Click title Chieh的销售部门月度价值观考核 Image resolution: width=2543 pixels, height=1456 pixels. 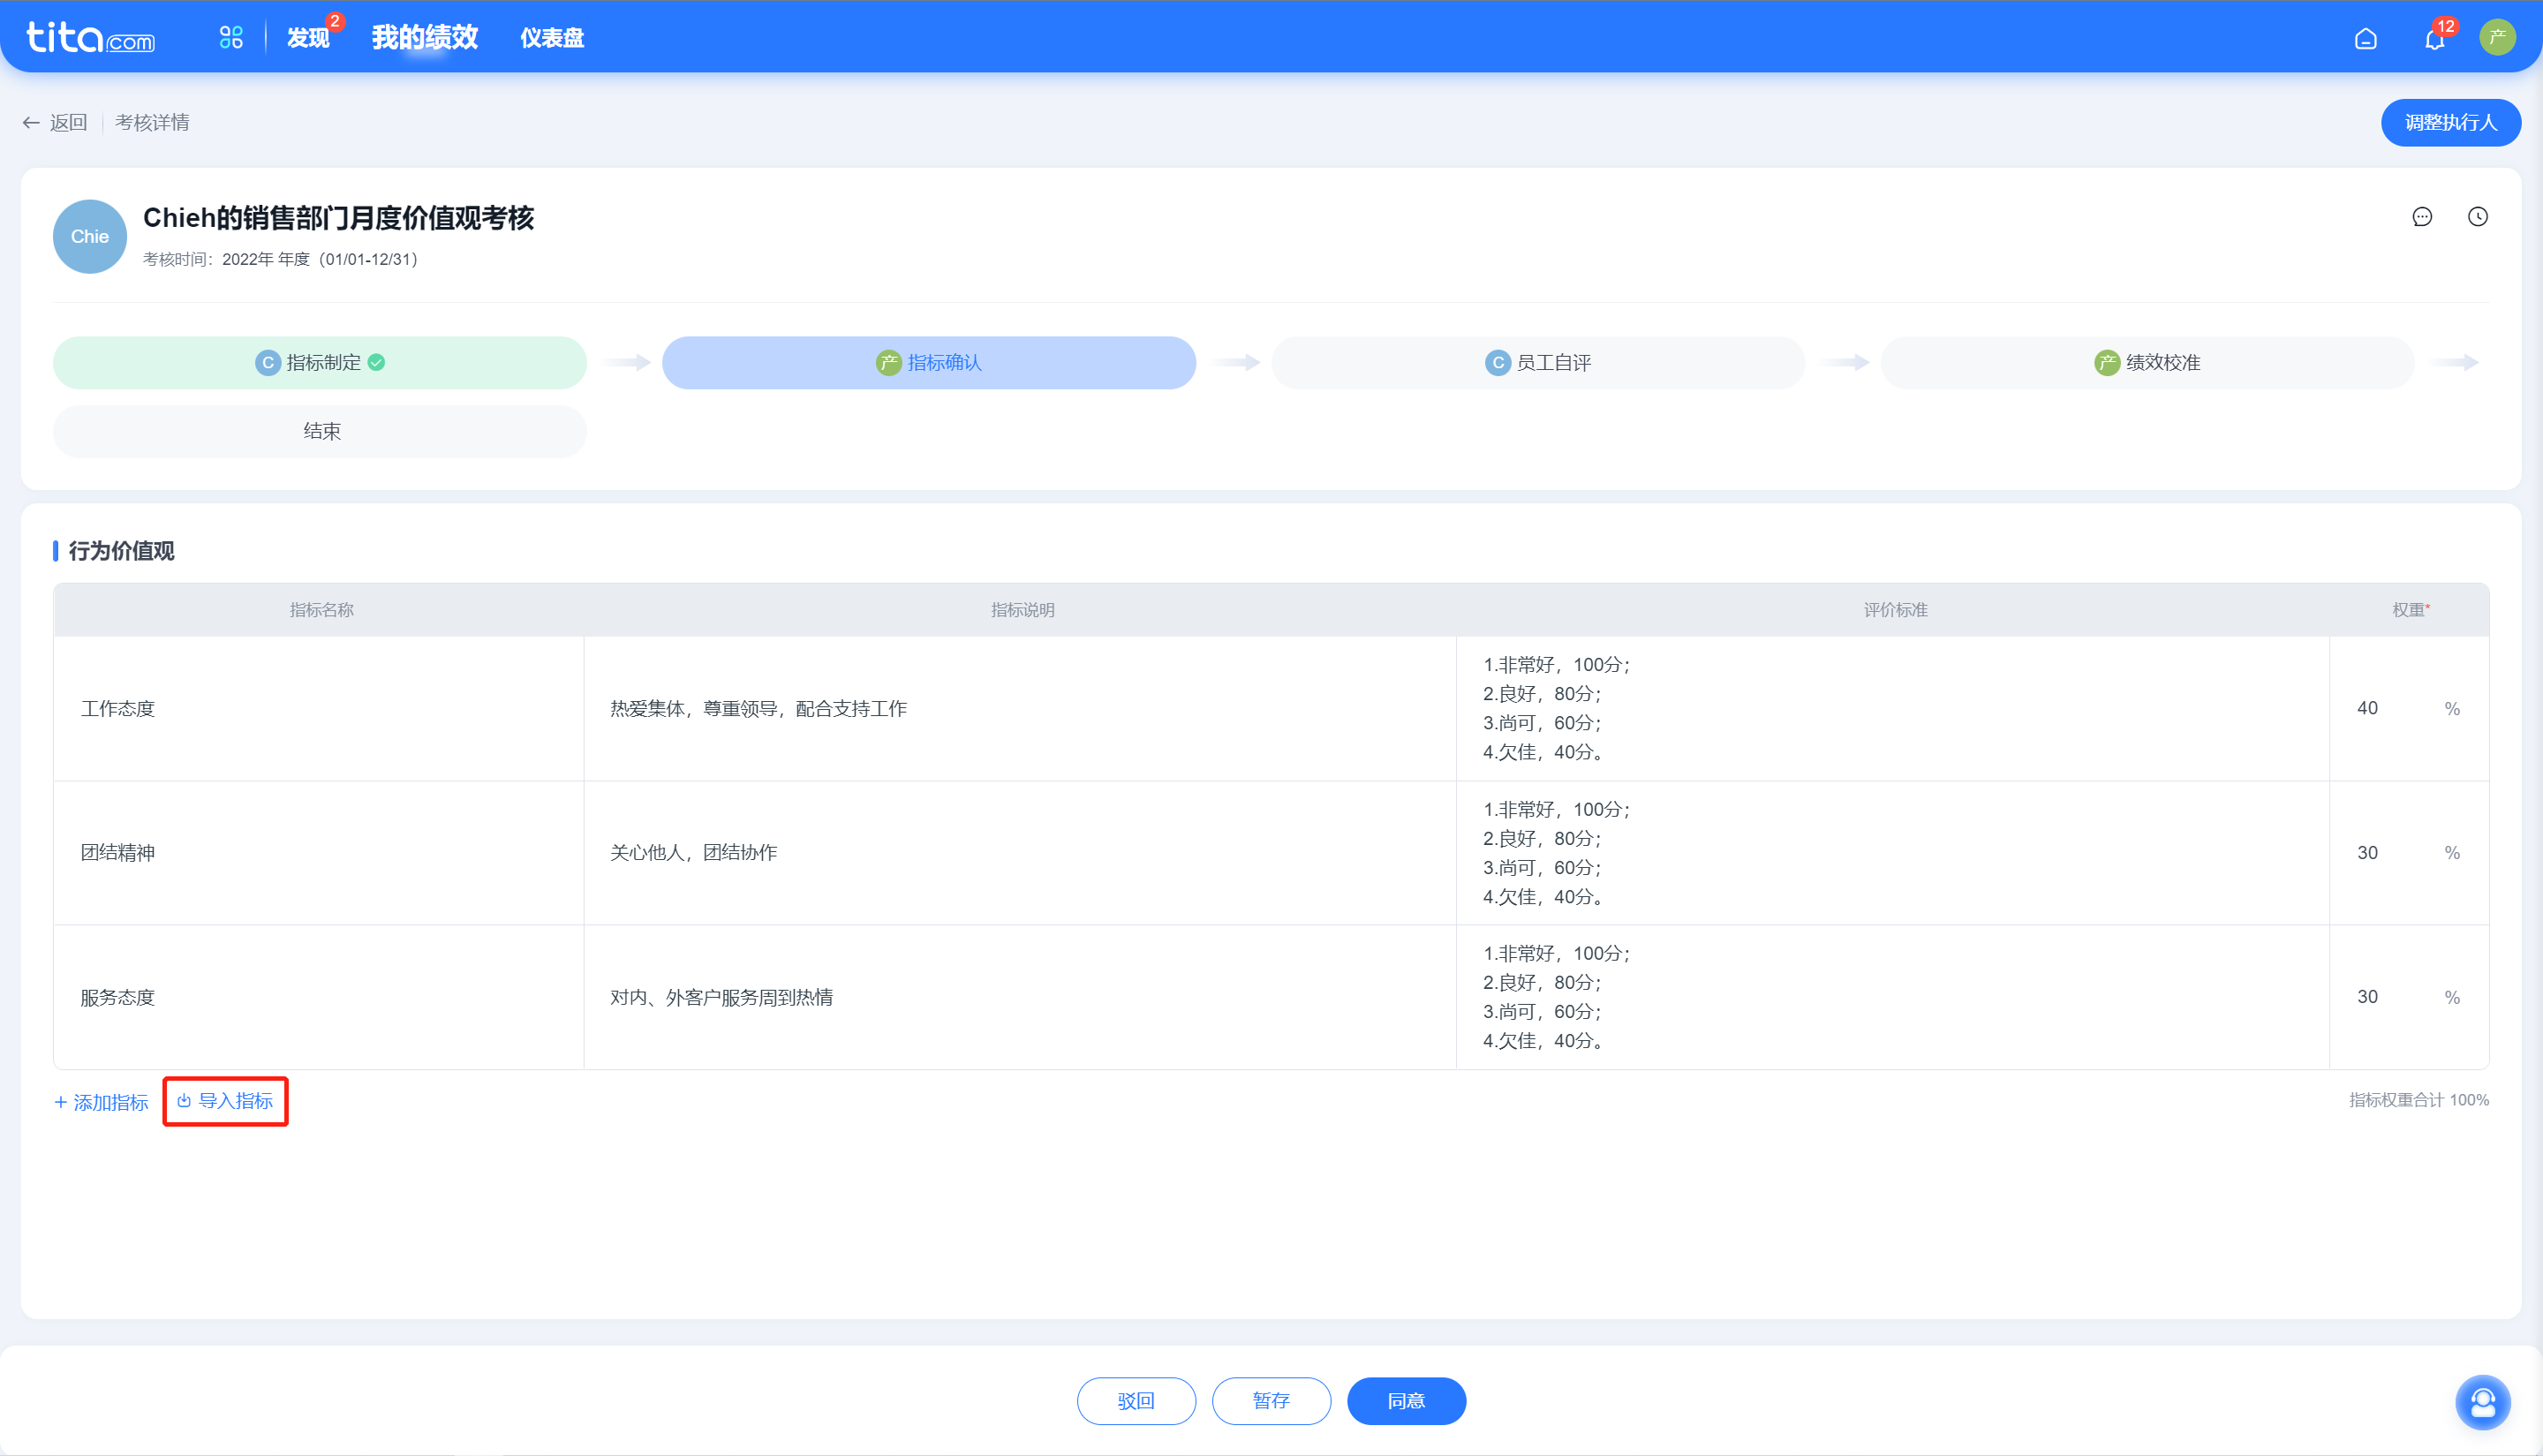(338, 218)
